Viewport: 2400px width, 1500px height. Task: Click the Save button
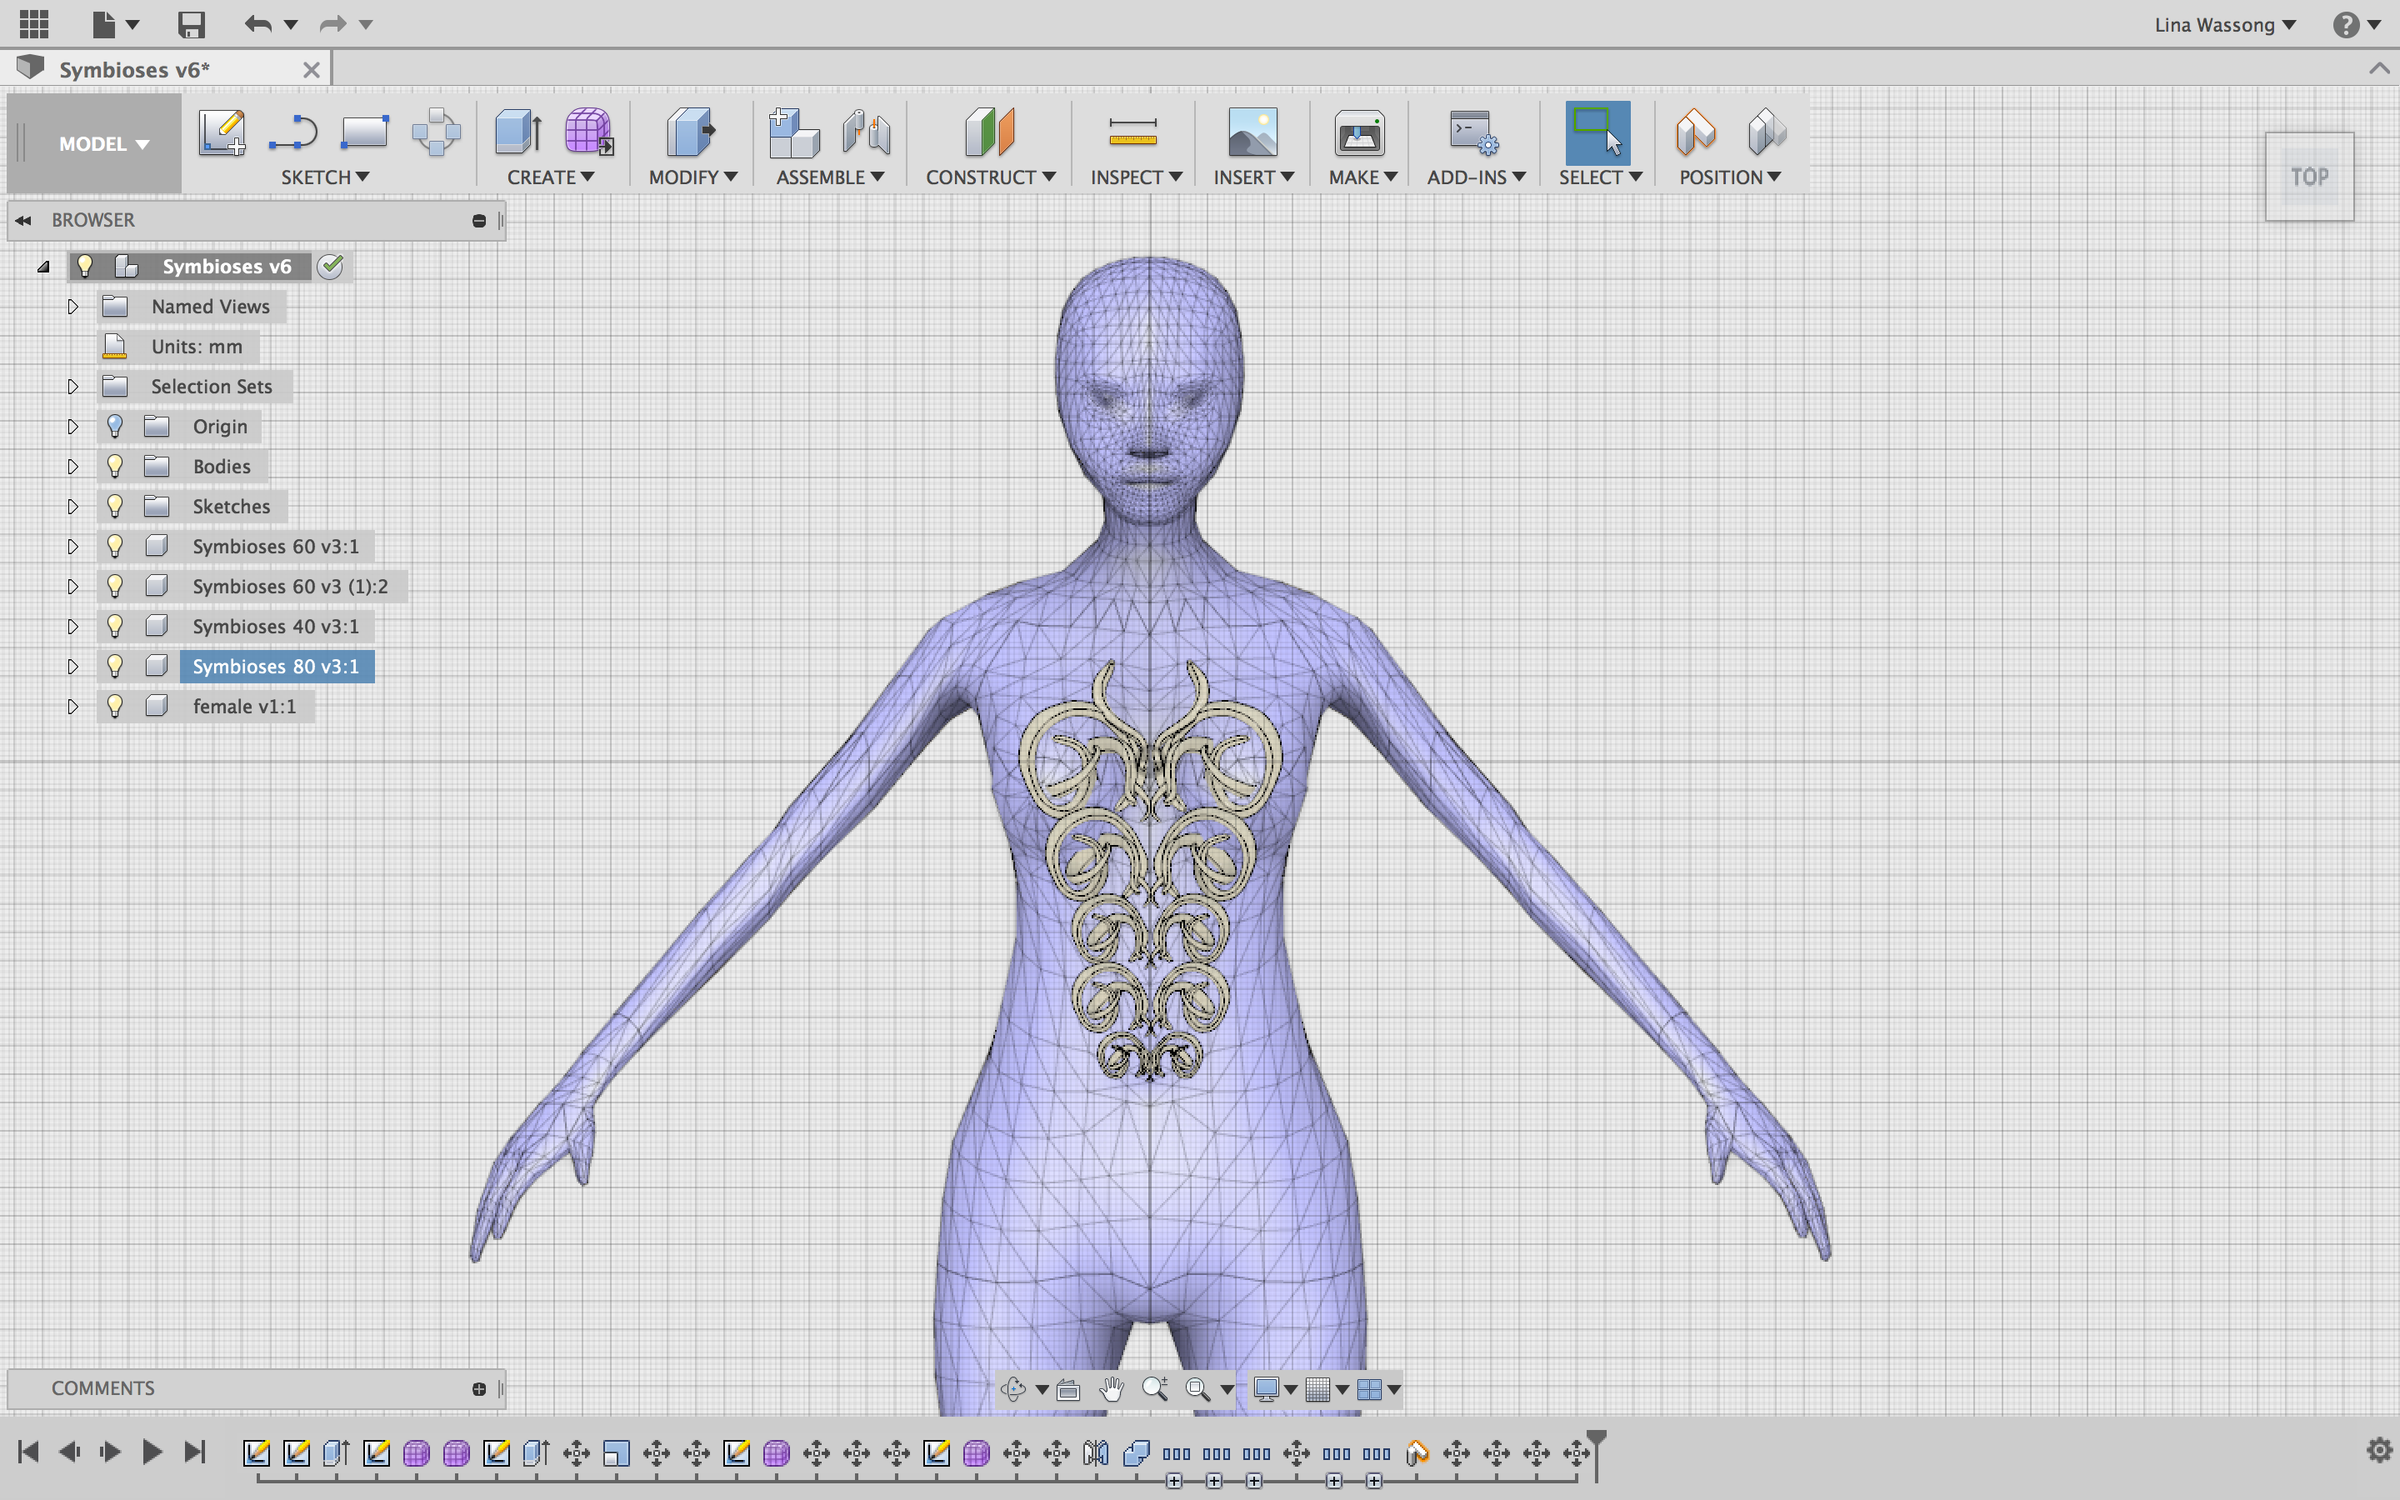tap(192, 24)
